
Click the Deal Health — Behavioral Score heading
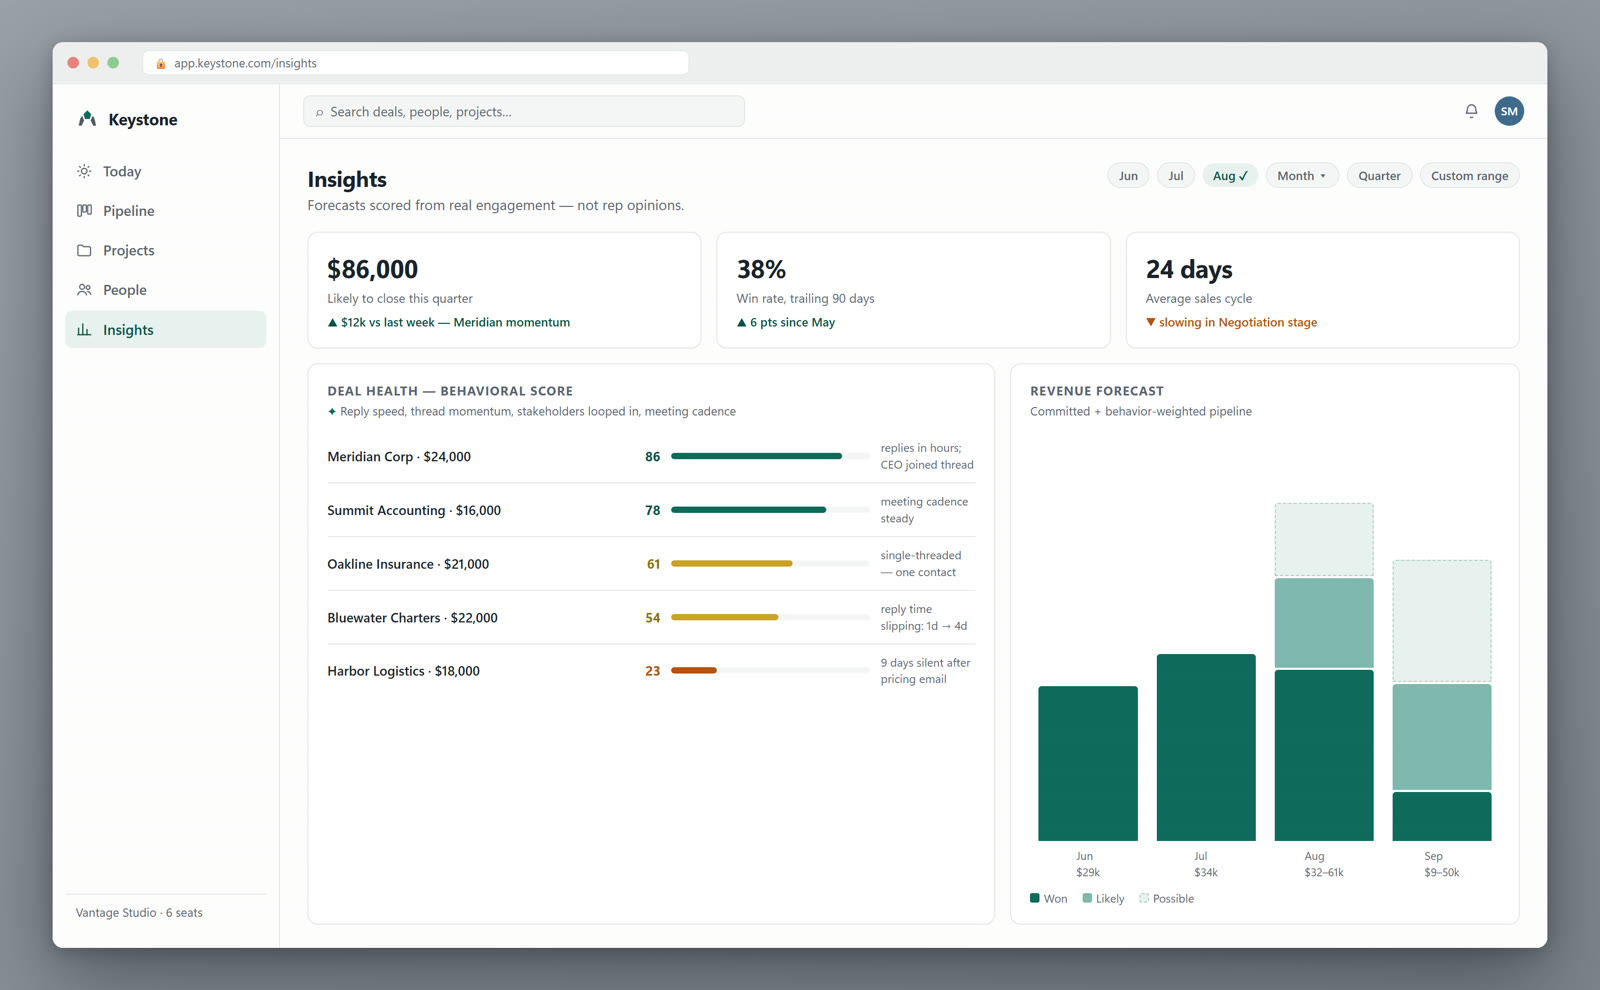(450, 391)
